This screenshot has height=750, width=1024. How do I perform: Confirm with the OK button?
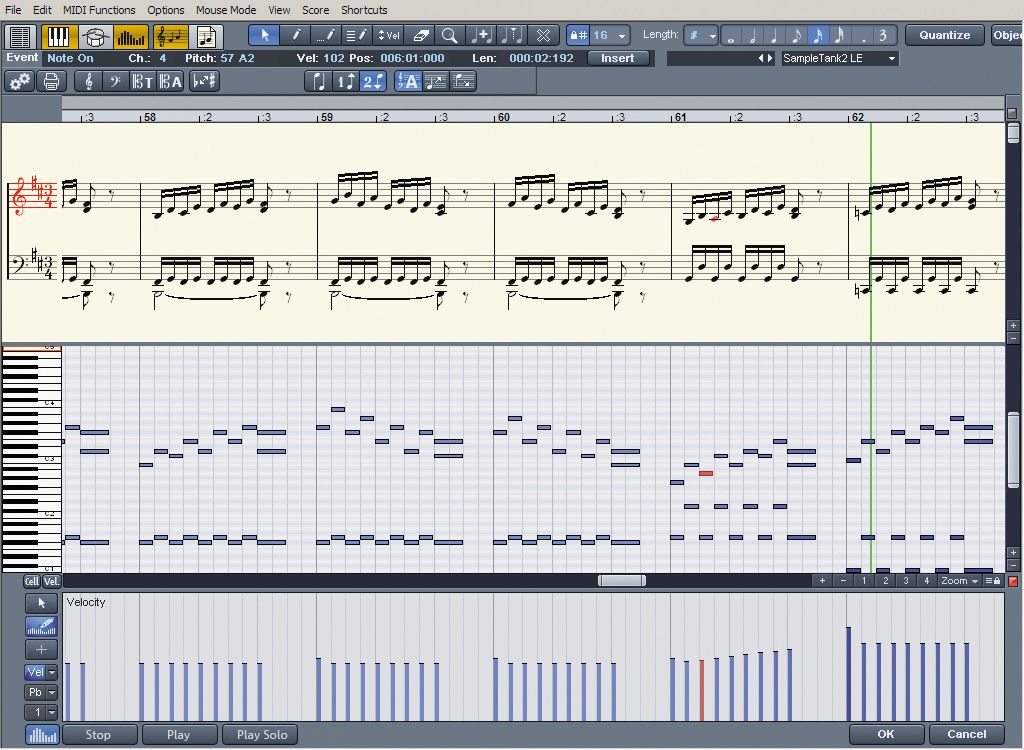tap(886, 734)
